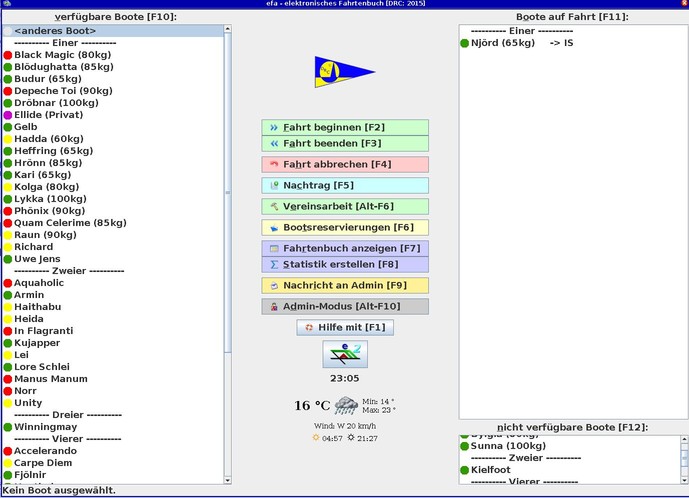Open Statistik erstellen
Screen dimensions: 689x498
coord(344,264)
